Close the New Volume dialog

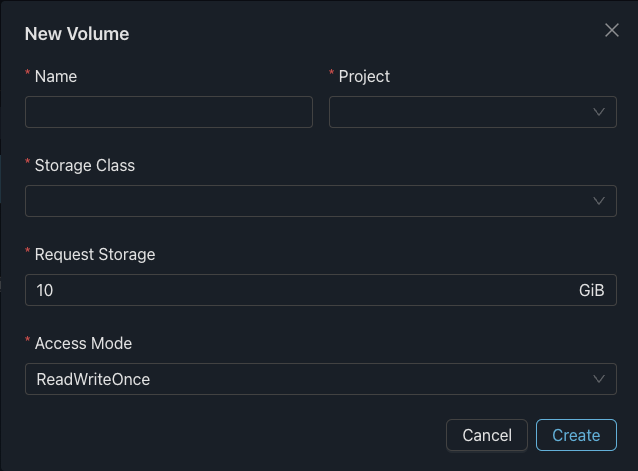(x=612, y=31)
